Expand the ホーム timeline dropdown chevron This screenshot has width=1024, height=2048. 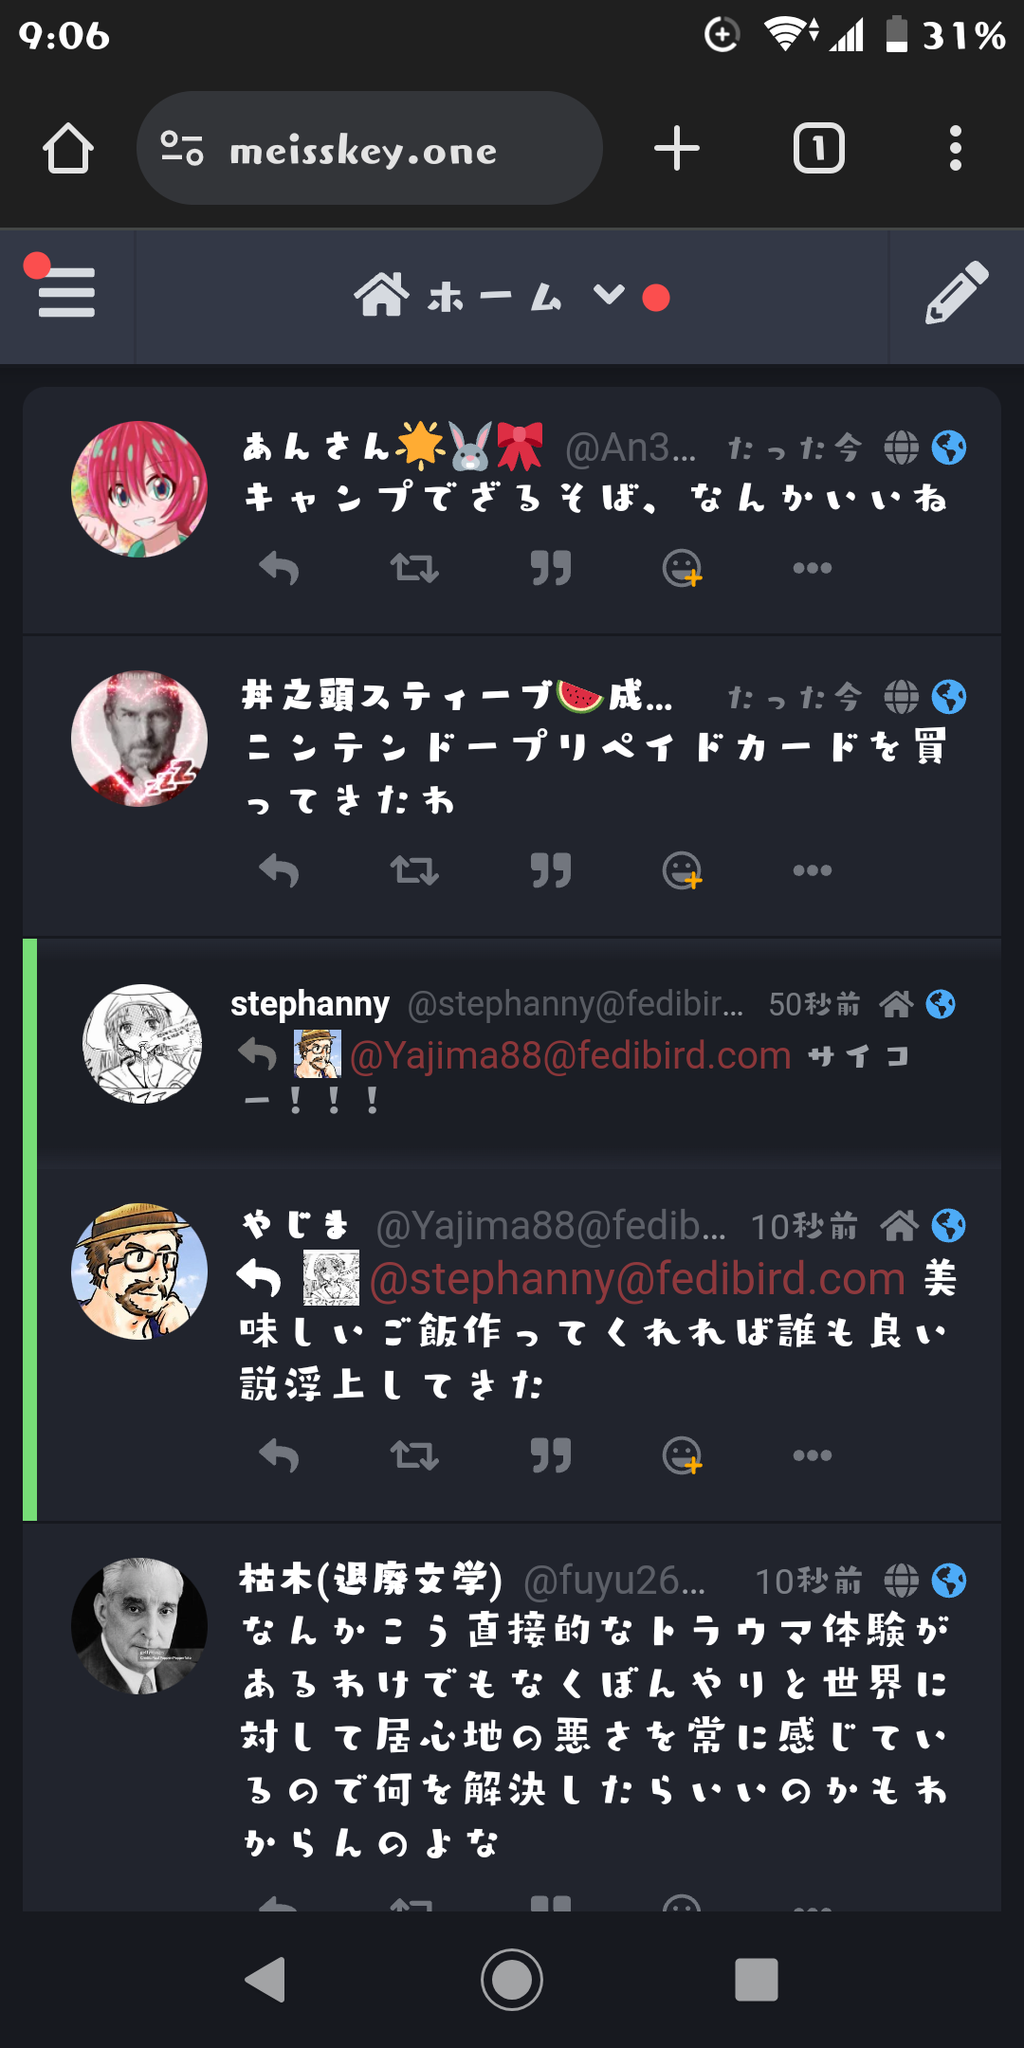tap(609, 294)
